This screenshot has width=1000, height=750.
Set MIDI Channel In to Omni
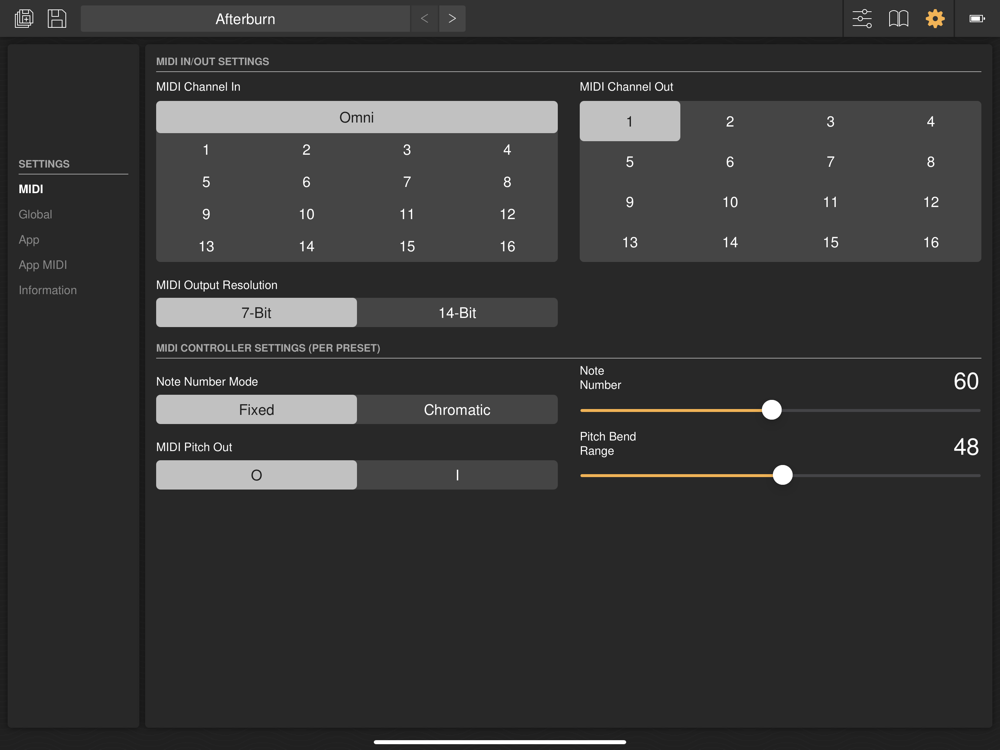[x=357, y=117]
